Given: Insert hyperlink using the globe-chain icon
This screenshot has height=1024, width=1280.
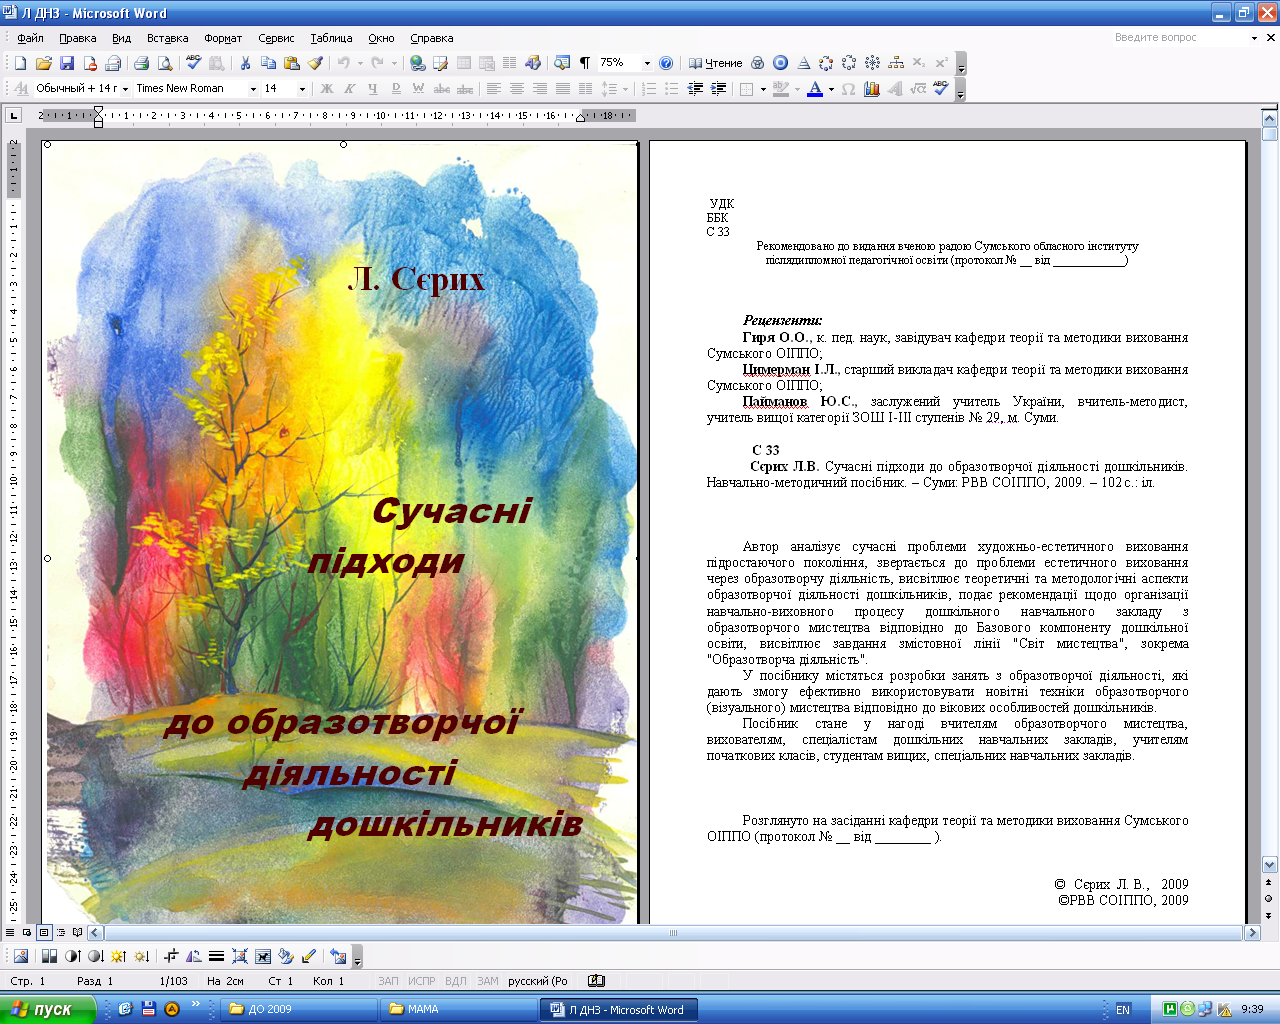Looking at the screenshot, I should point(417,63).
